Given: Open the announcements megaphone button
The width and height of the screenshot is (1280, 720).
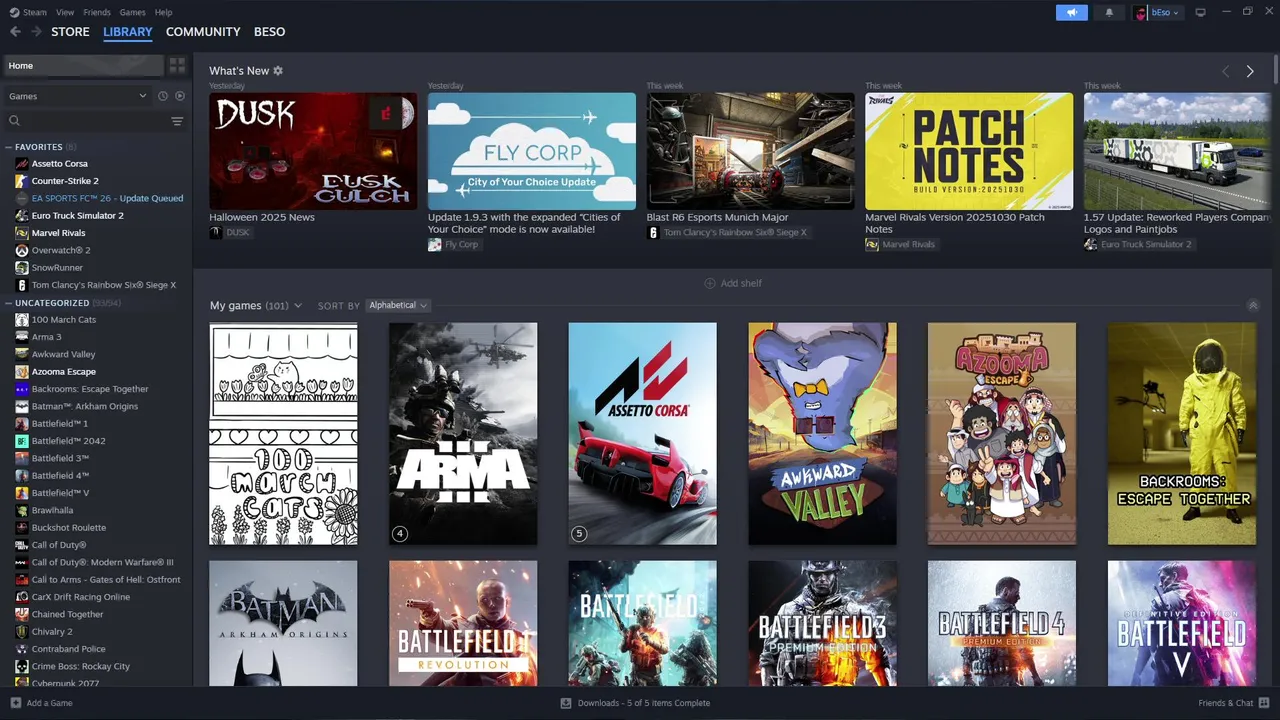Looking at the screenshot, I should pos(1072,12).
